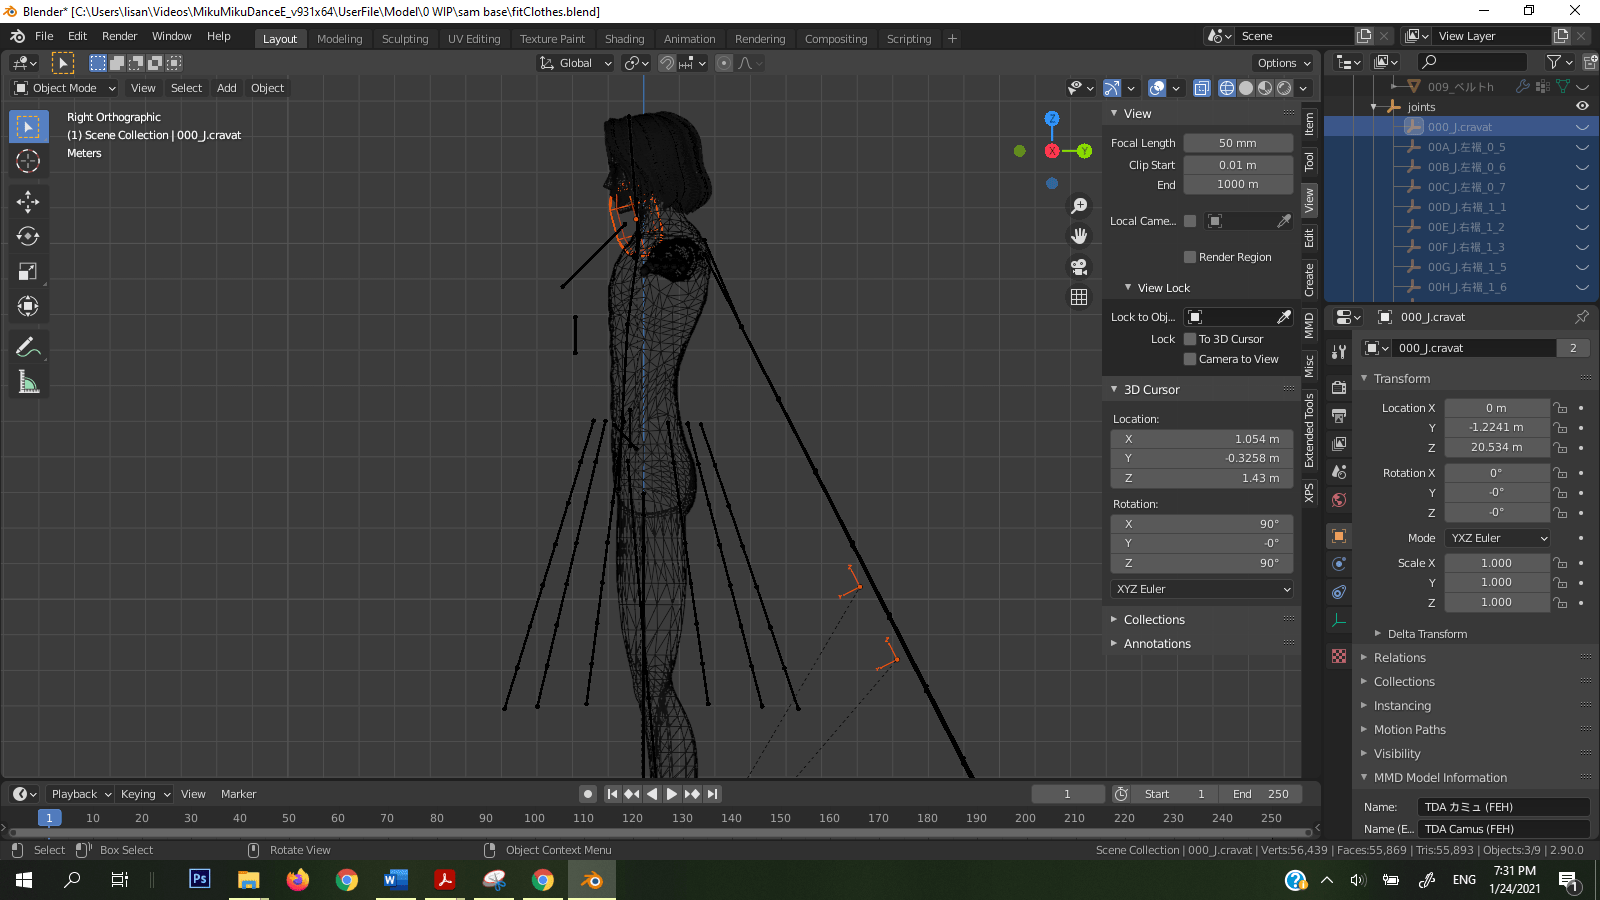Switch to the Shading workspace tab

pyautogui.click(x=624, y=39)
